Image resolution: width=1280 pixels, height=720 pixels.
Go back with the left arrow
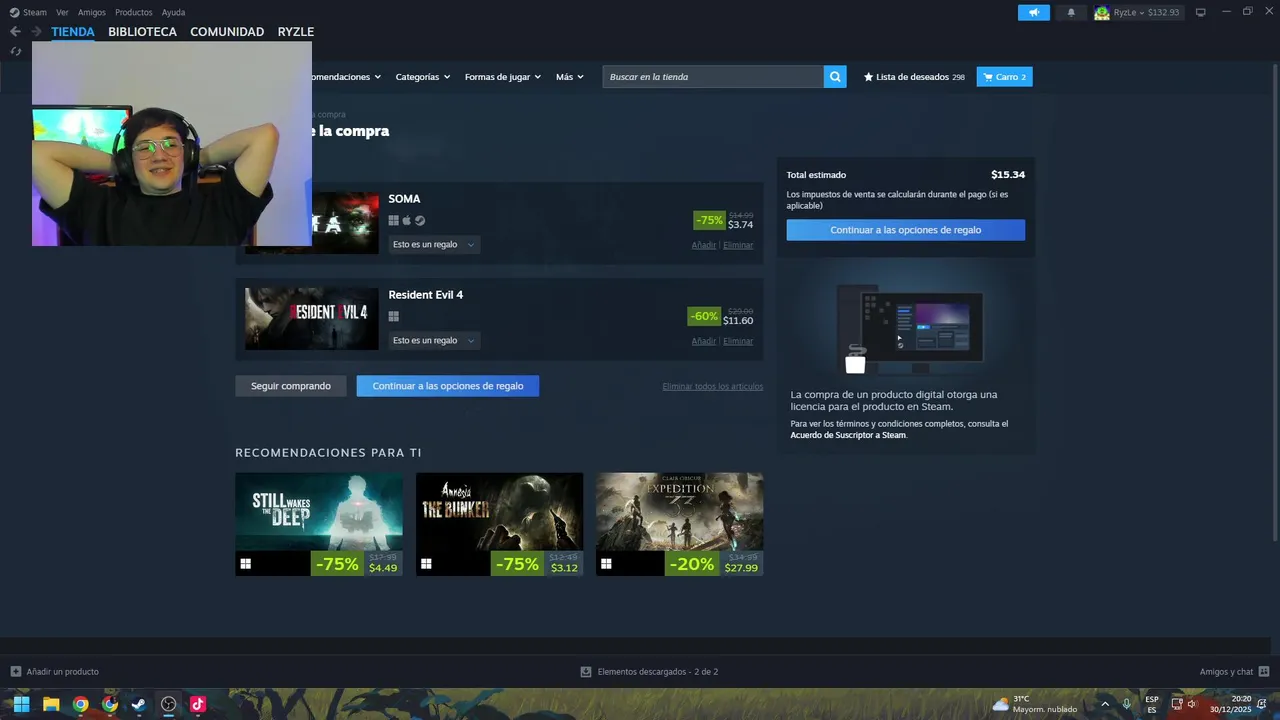[15, 31]
